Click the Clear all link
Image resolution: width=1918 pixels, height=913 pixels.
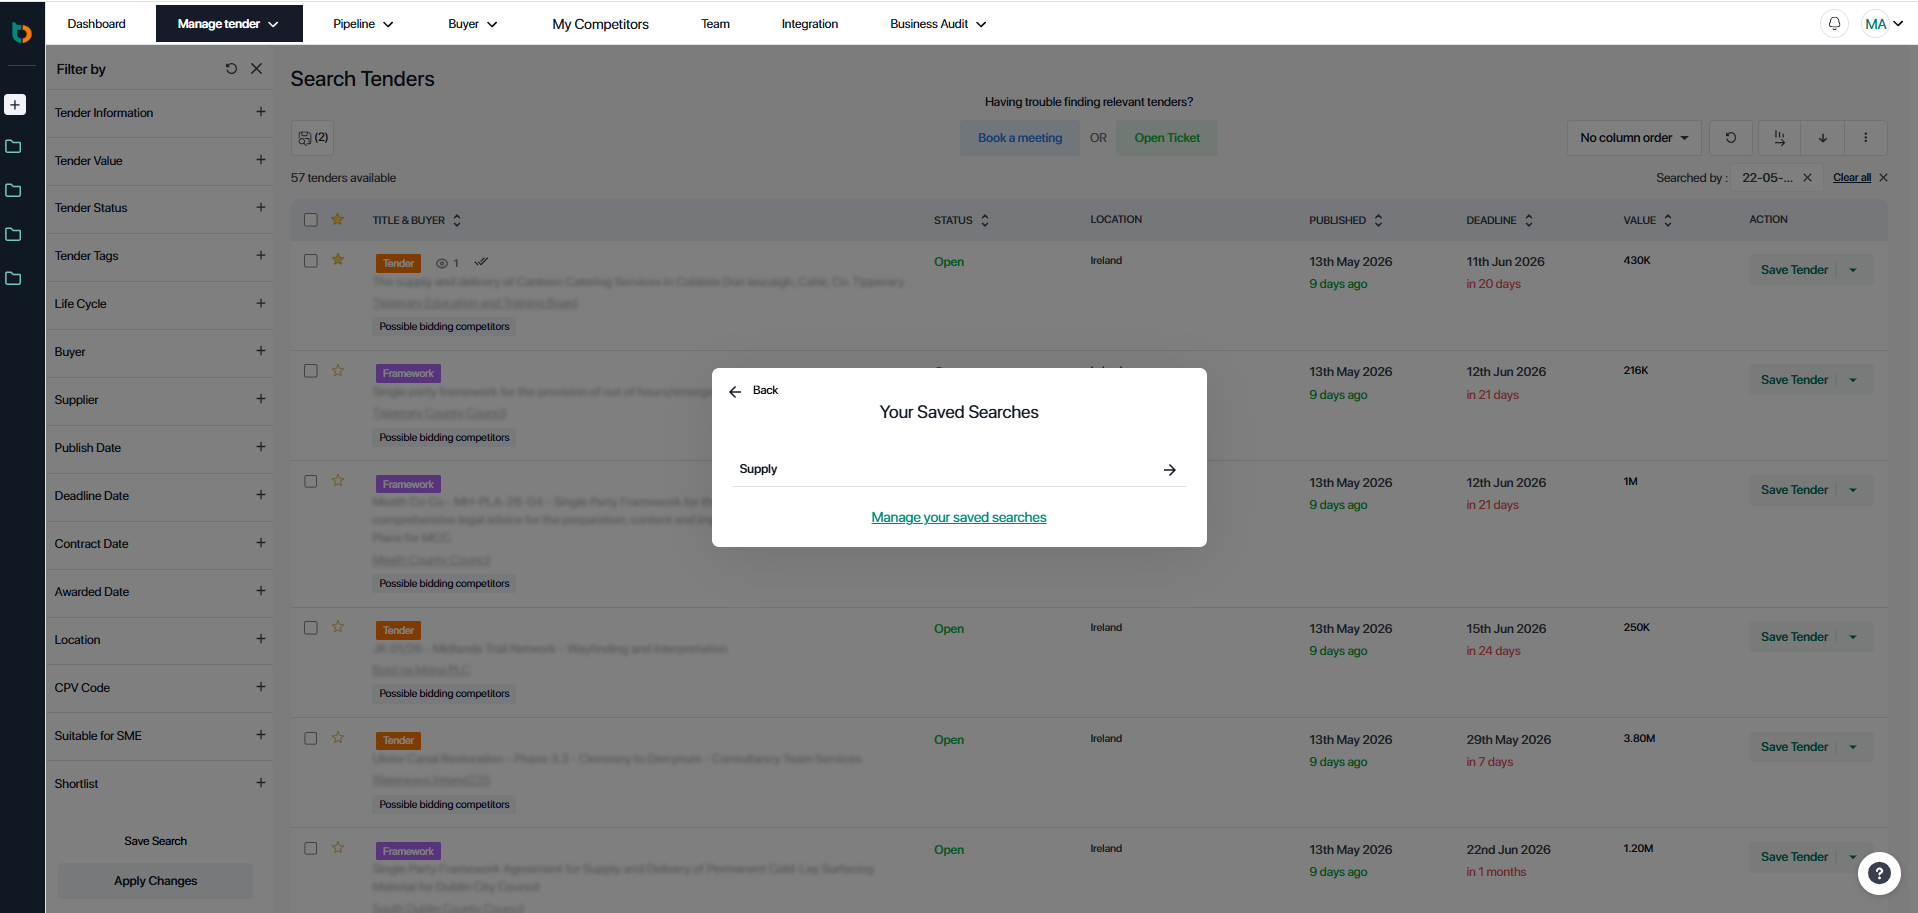pyautogui.click(x=1852, y=178)
